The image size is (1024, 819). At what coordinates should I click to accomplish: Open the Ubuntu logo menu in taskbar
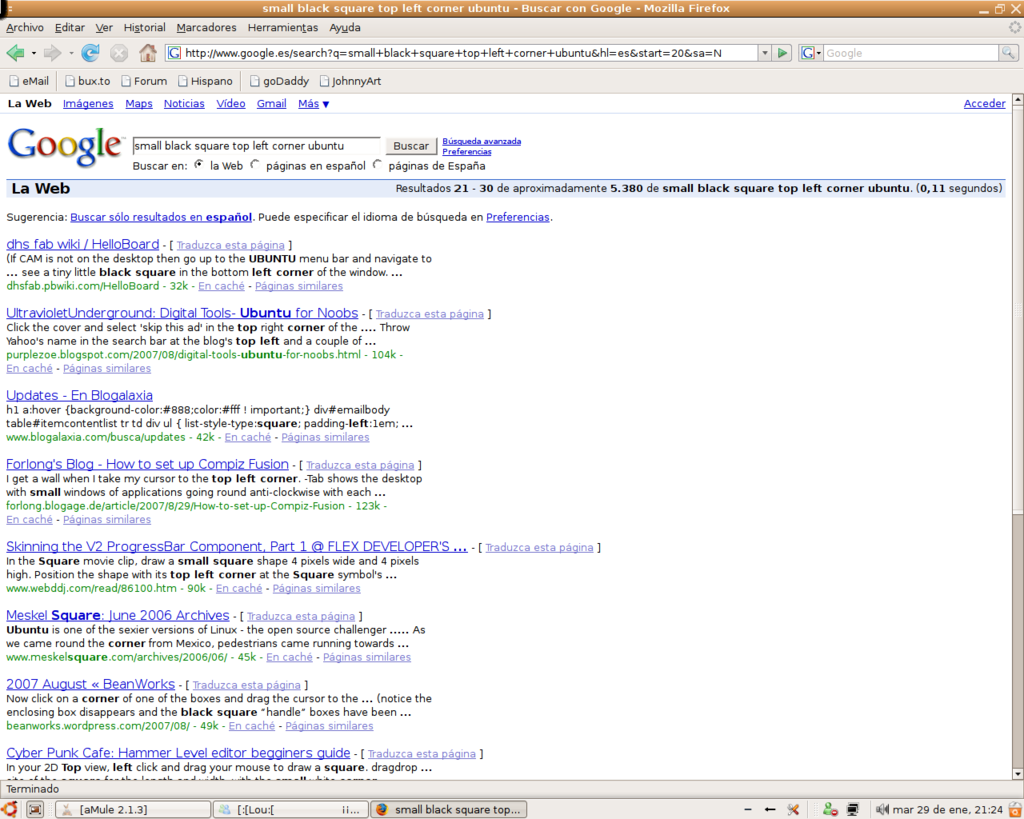coord(10,809)
